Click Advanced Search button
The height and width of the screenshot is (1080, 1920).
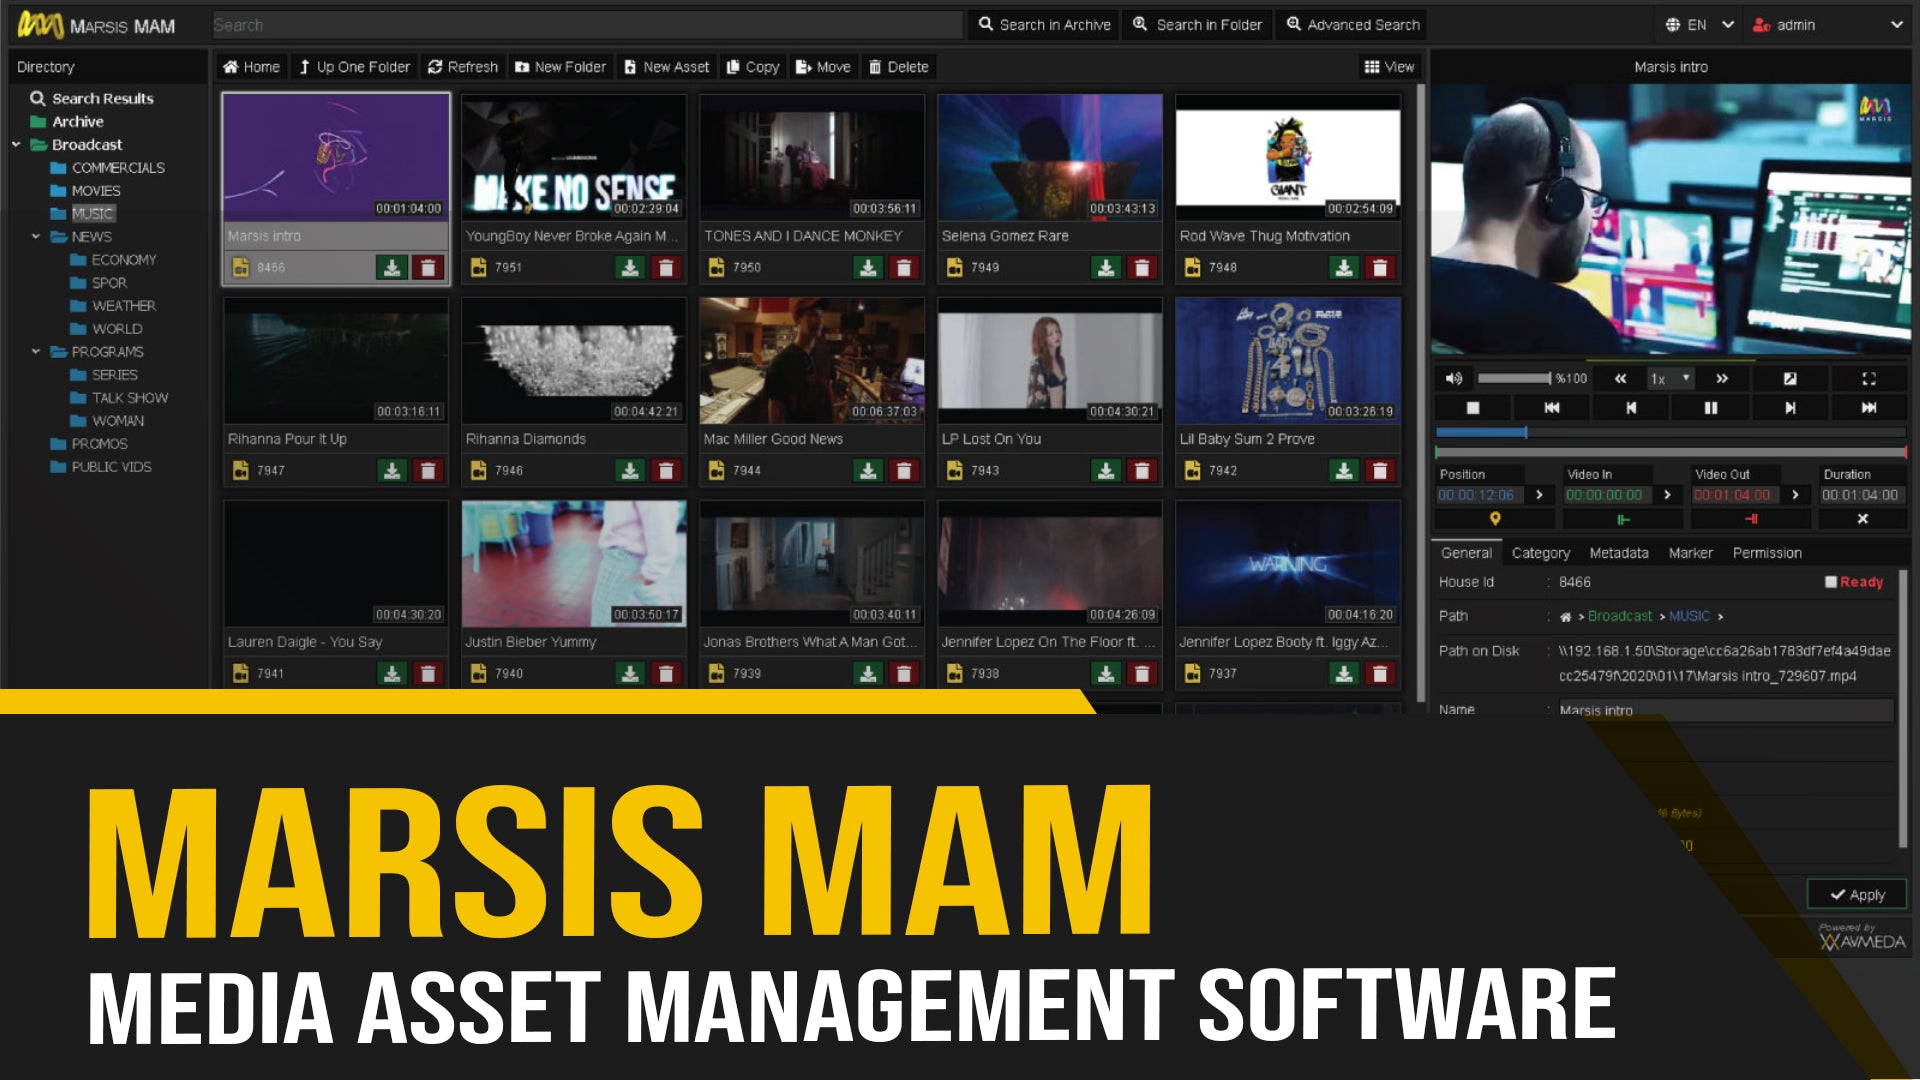(x=1352, y=25)
